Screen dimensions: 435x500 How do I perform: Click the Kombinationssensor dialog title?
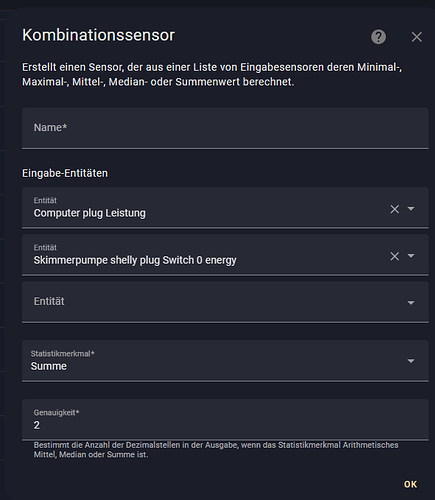click(98, 35)
